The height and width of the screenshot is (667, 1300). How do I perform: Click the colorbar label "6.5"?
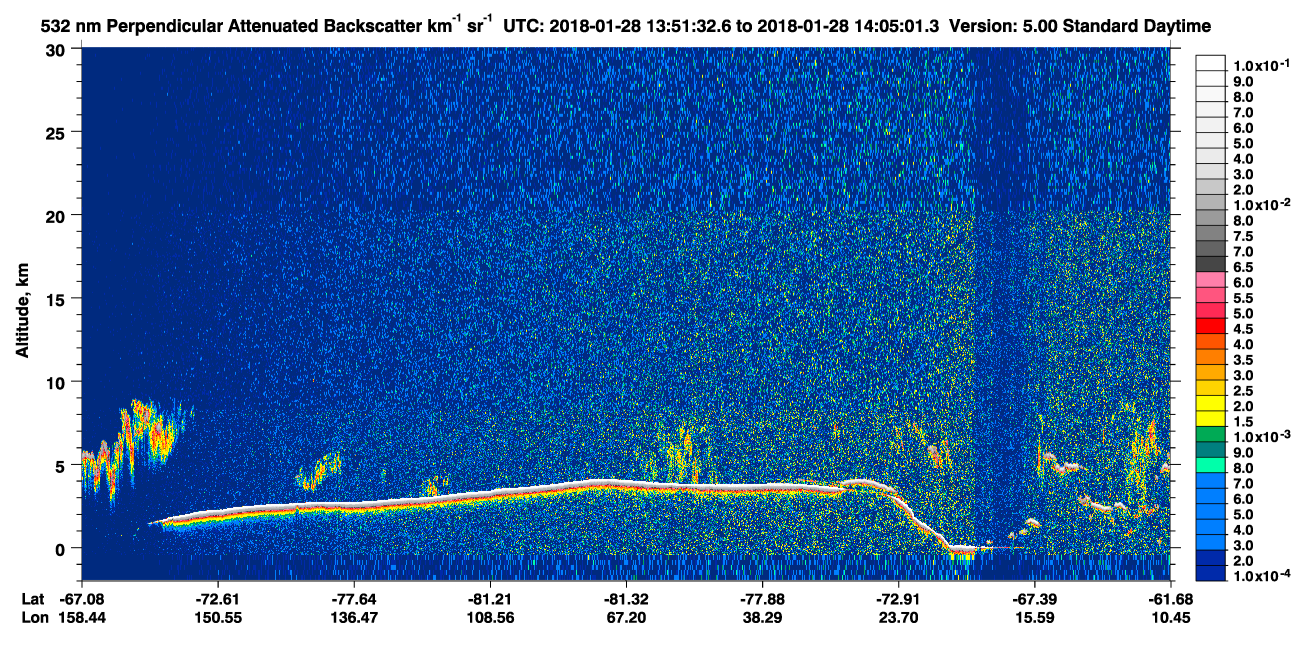[1243, 267]
